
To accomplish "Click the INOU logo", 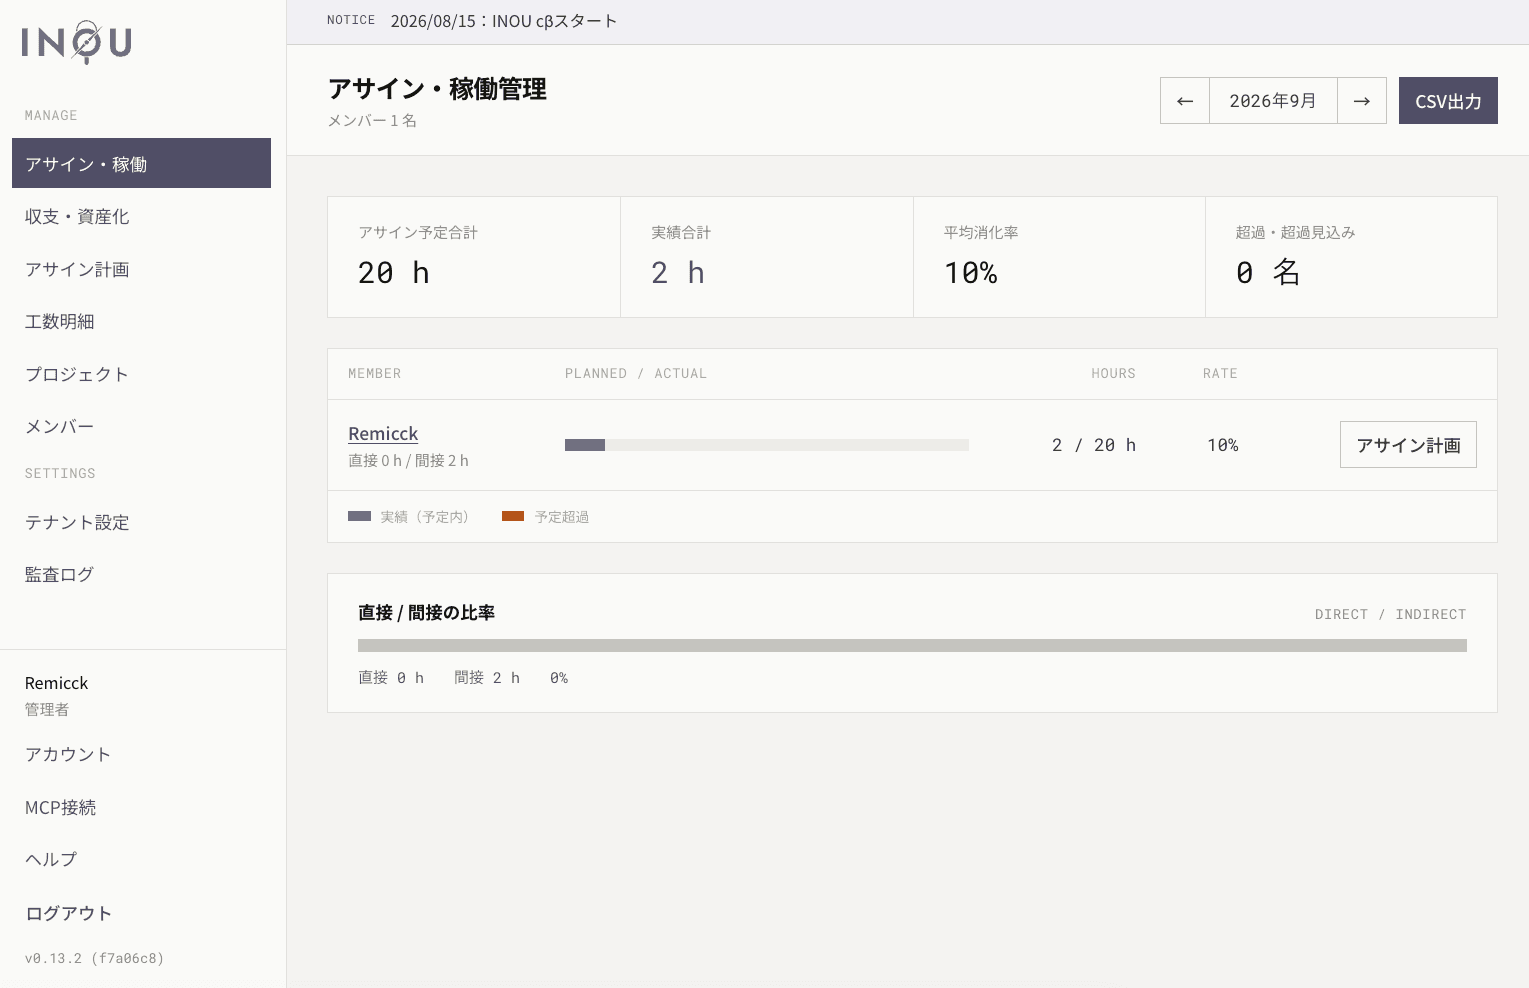I will tap(77, 42).
